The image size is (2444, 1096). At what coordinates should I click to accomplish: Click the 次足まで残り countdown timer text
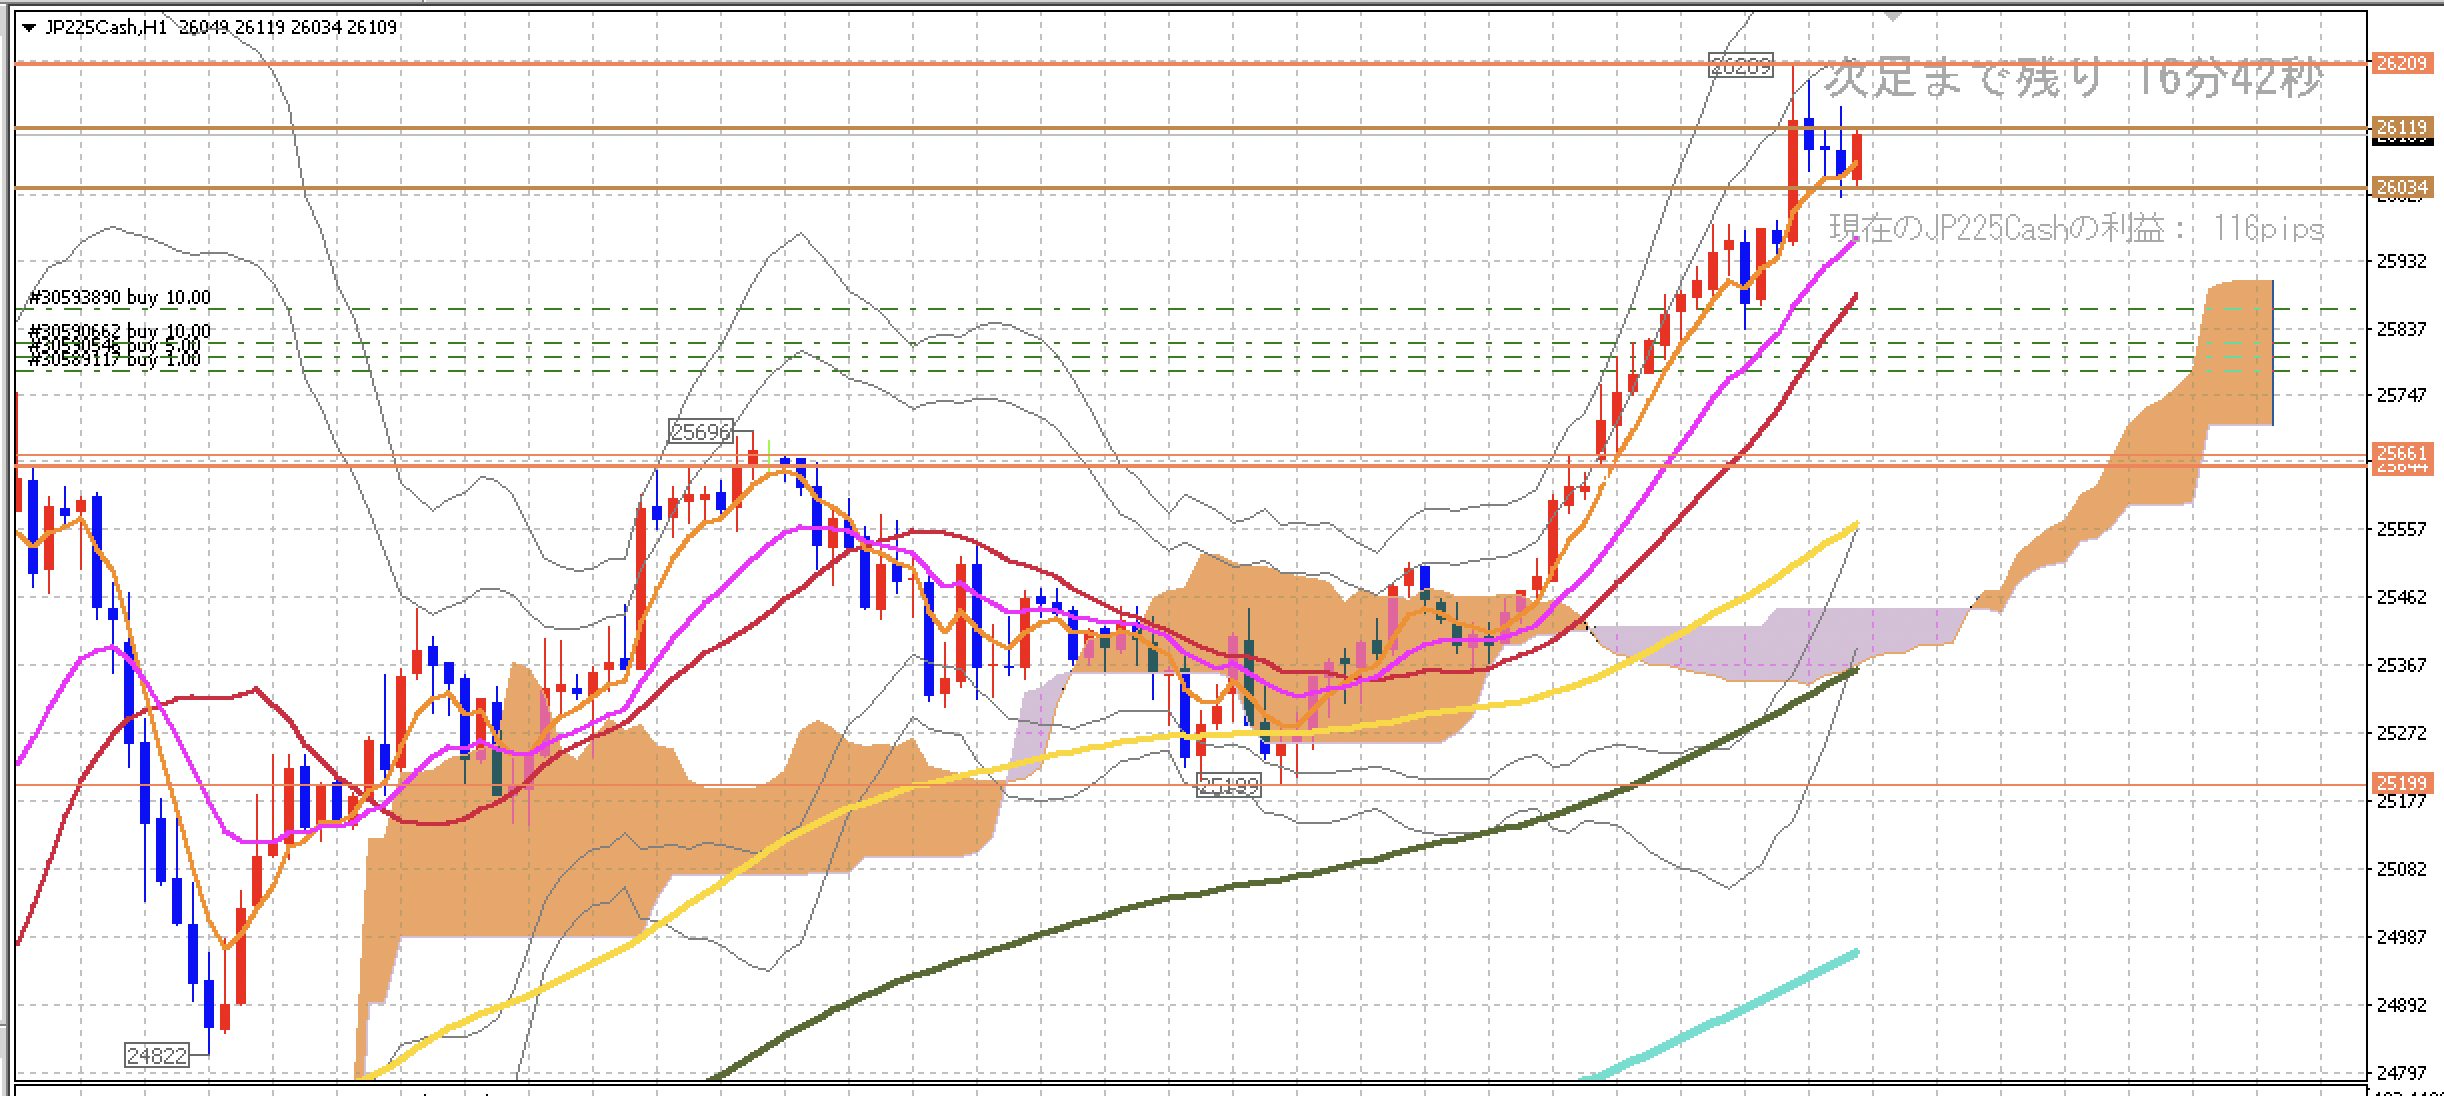click(2073, 79)
